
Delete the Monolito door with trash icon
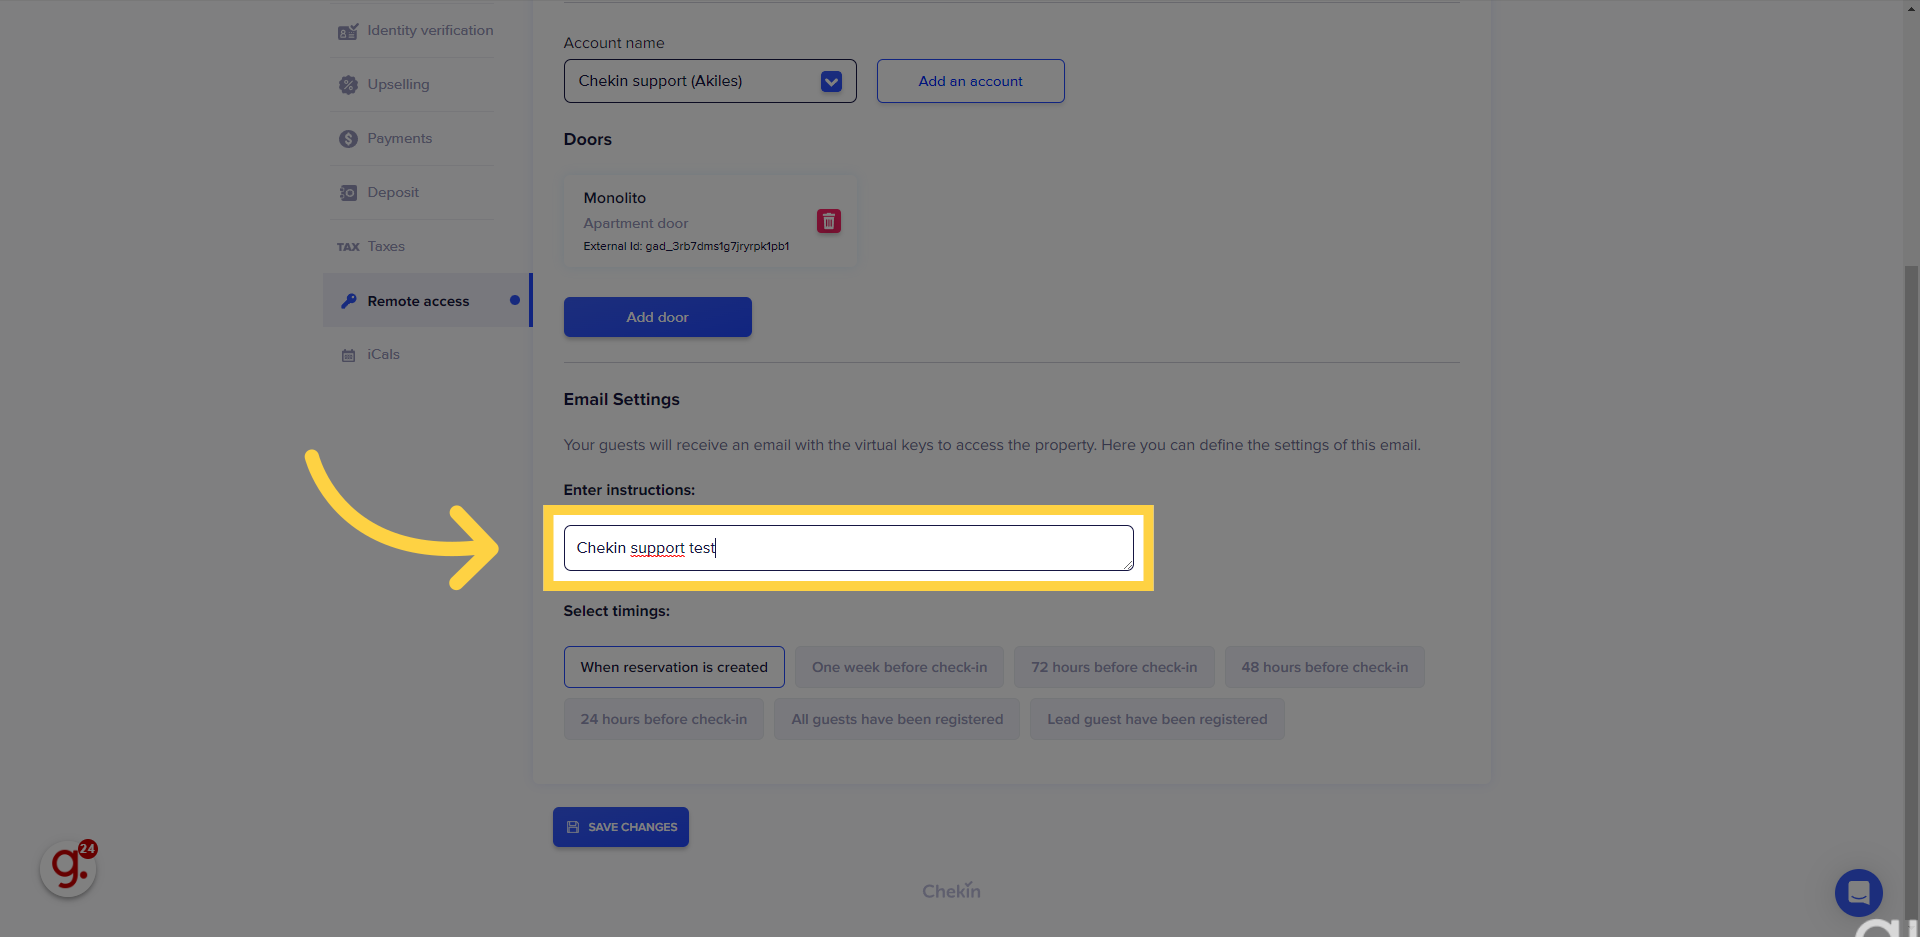click(x=829, y=221)
